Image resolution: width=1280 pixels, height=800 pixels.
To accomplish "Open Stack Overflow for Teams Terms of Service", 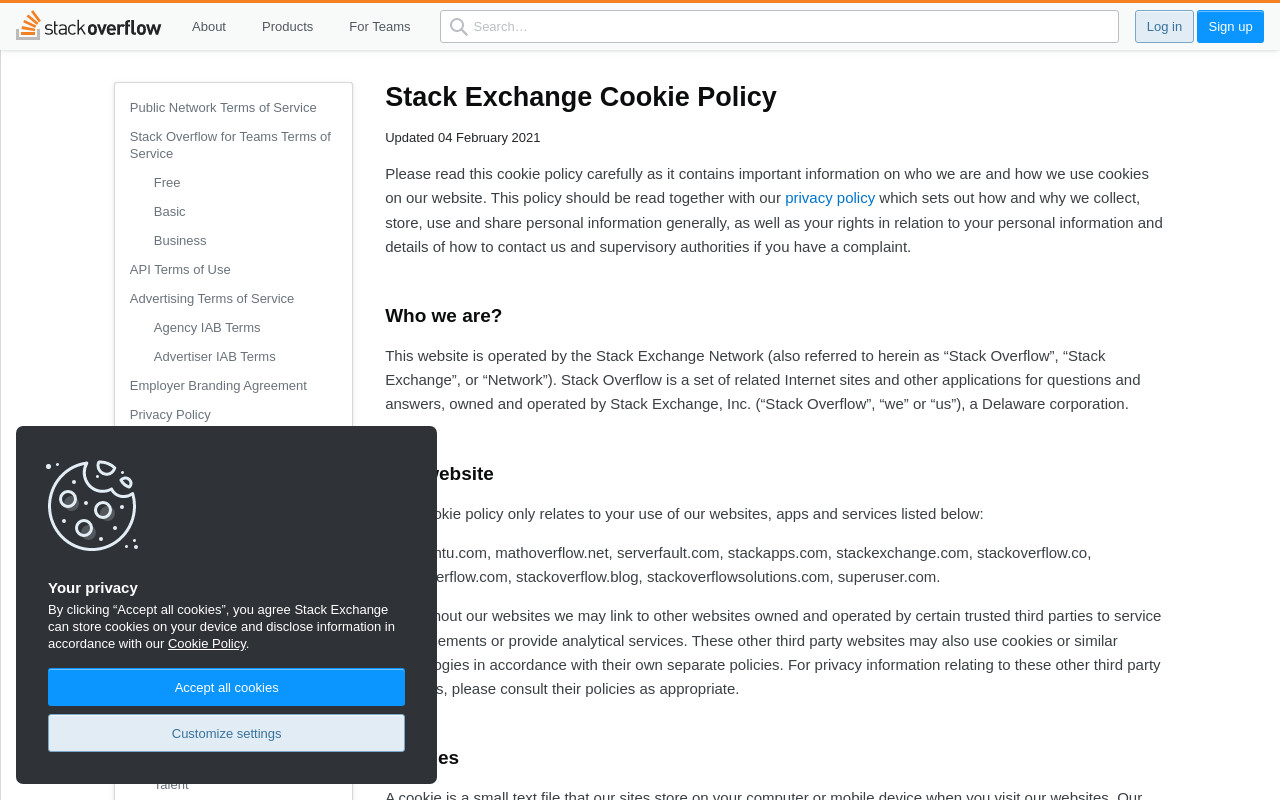I will click(232, 145).
